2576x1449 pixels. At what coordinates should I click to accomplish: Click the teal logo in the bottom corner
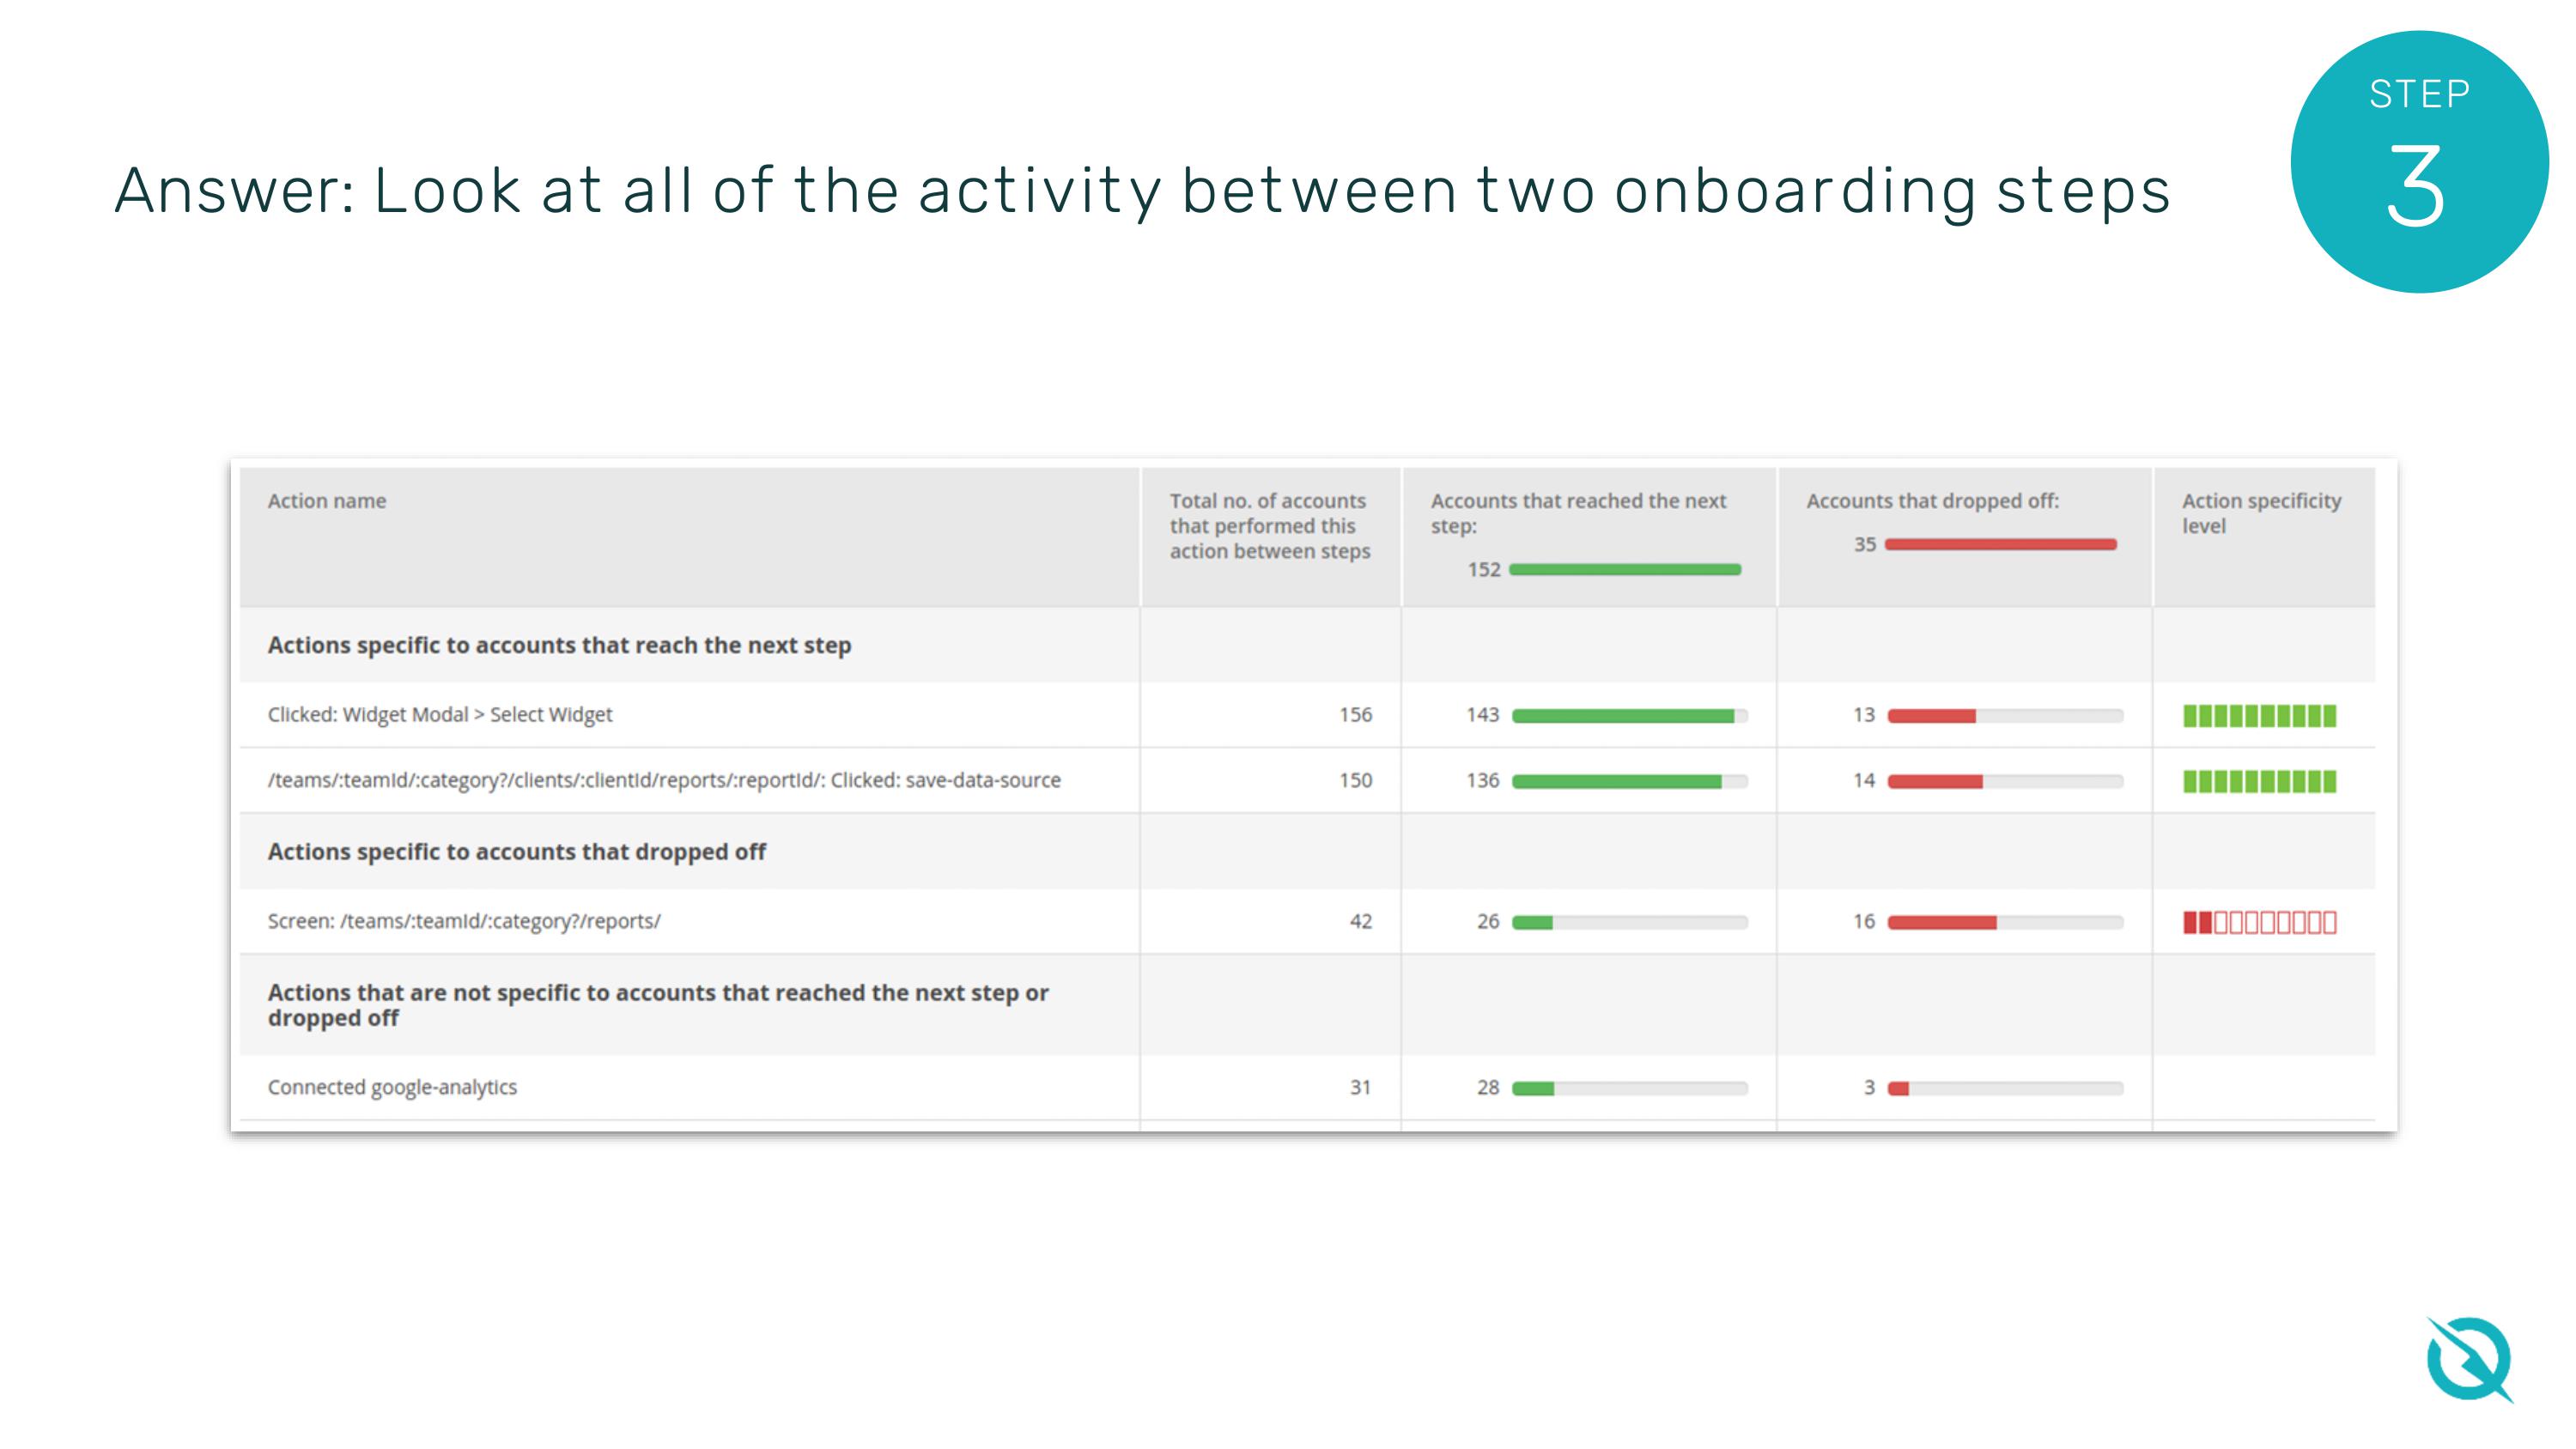pyautogui.click(x=2468, y=1359)
